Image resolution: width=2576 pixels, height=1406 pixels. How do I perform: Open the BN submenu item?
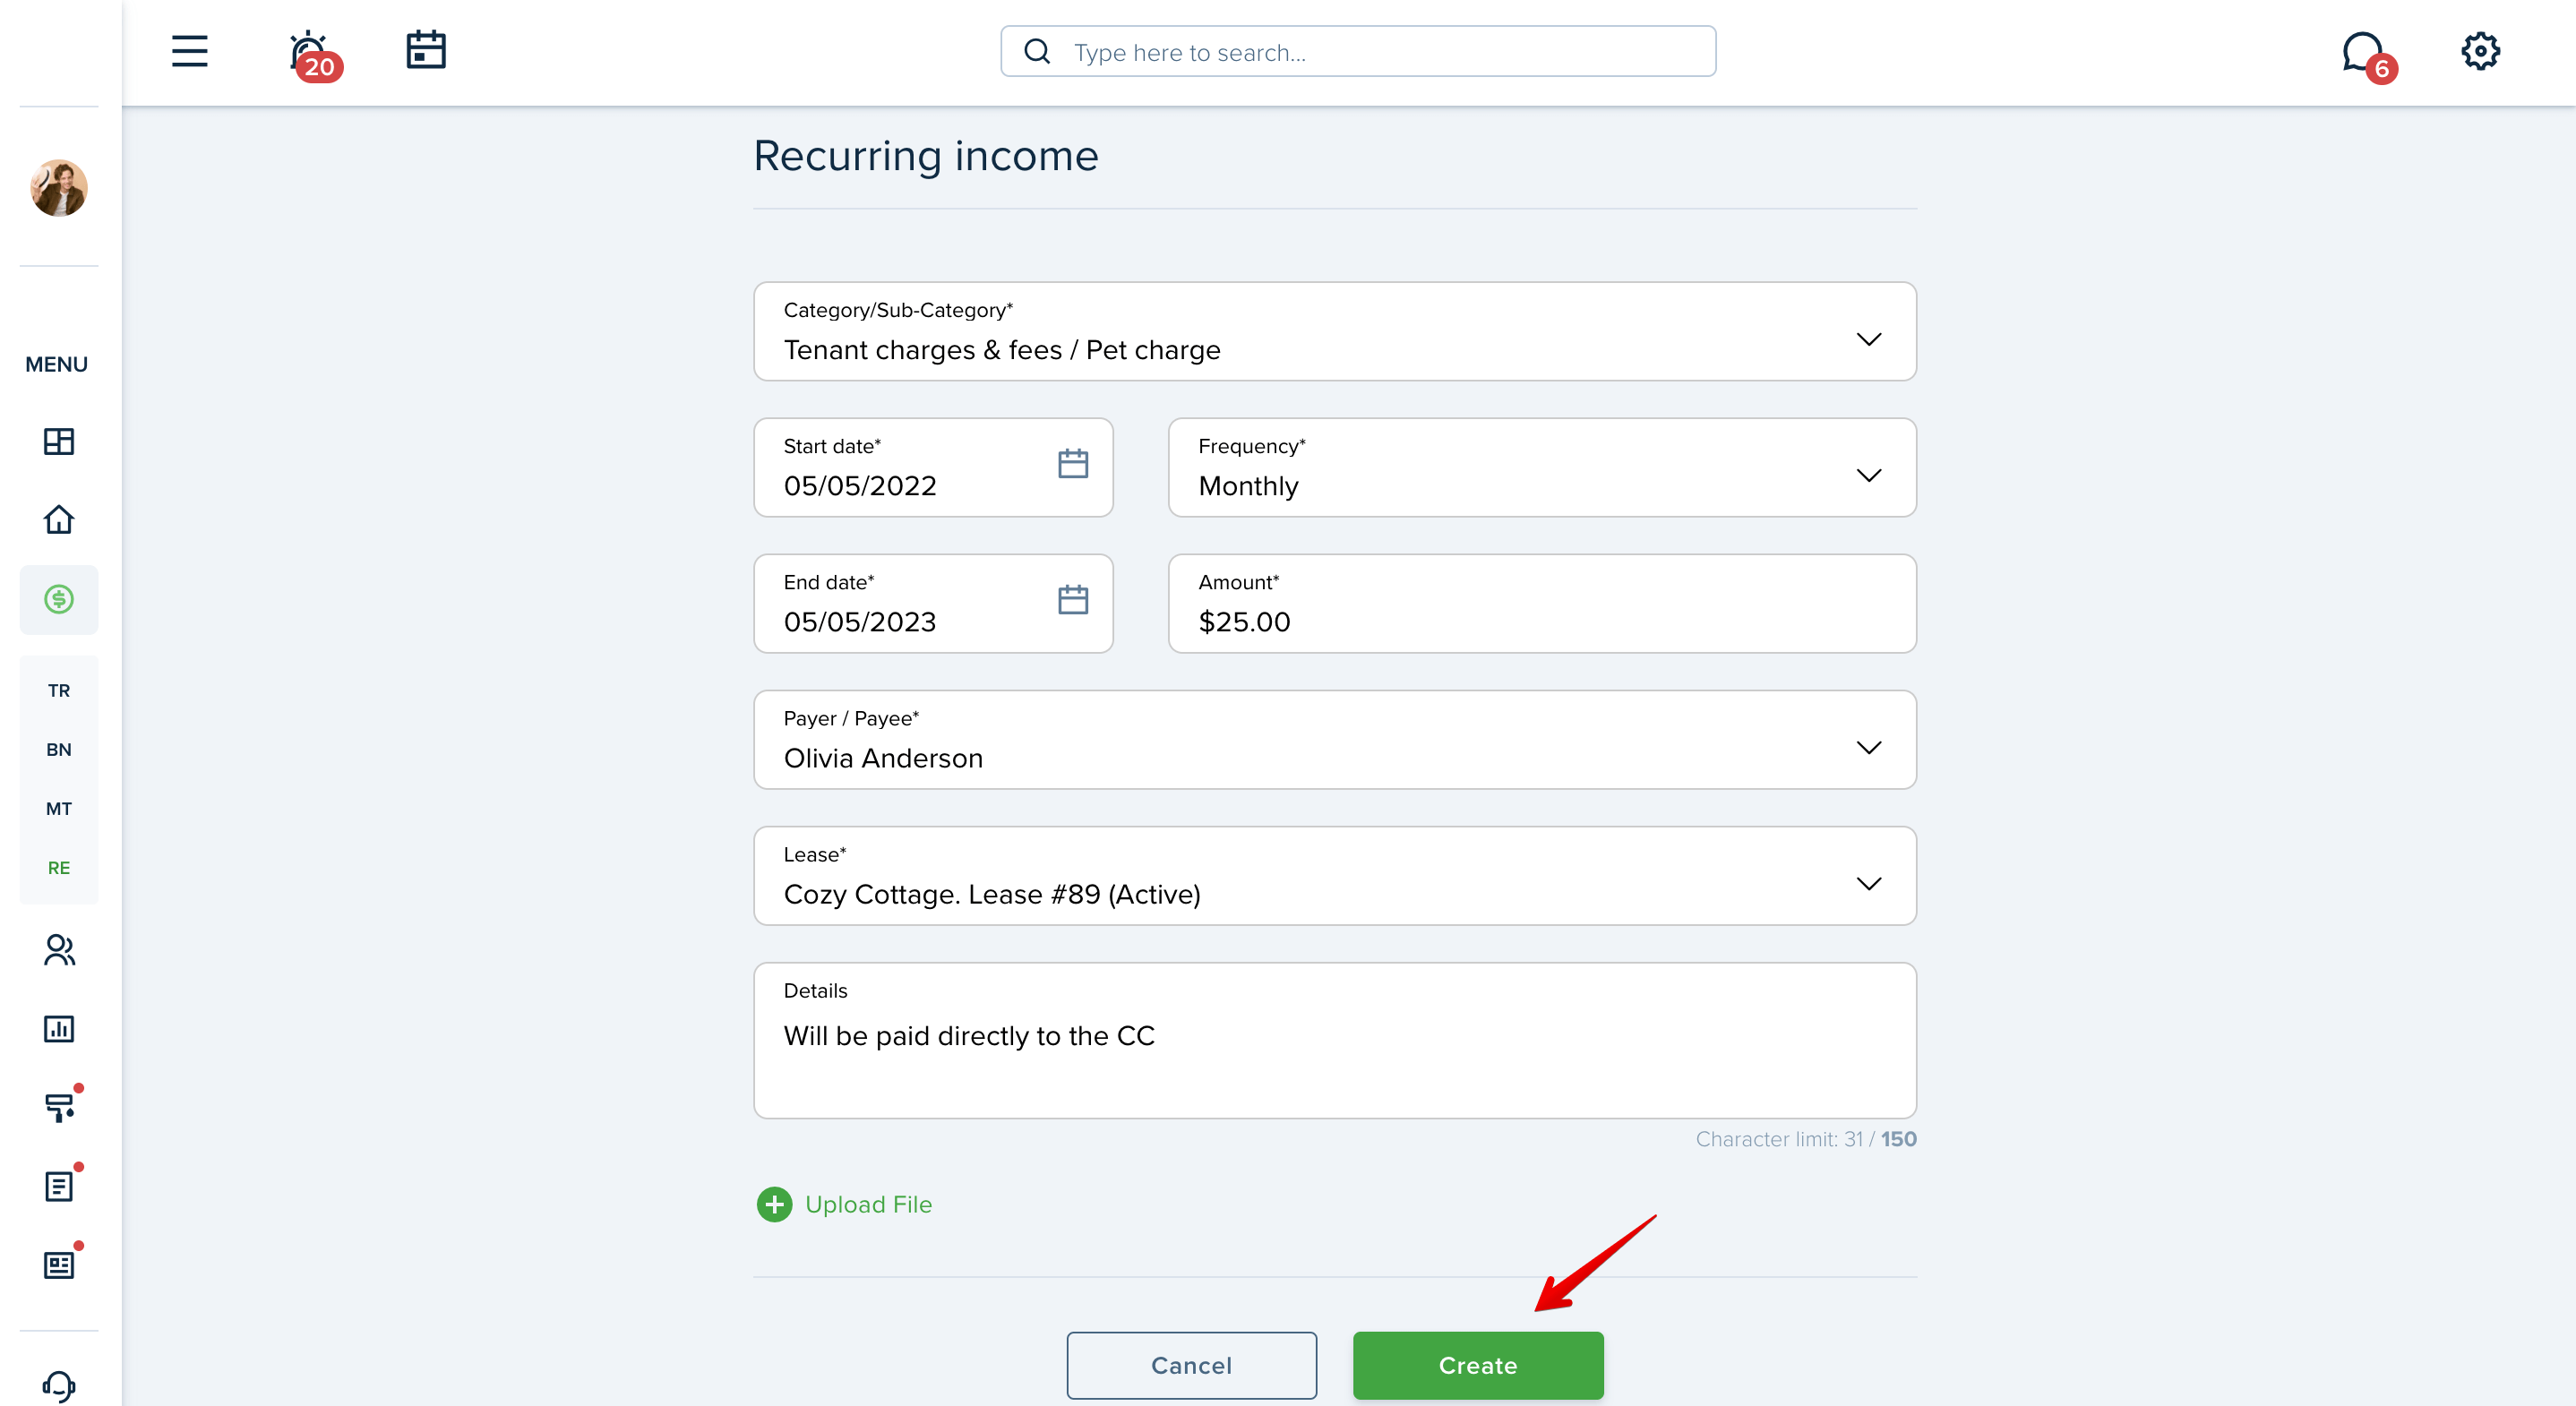point(59,750)
